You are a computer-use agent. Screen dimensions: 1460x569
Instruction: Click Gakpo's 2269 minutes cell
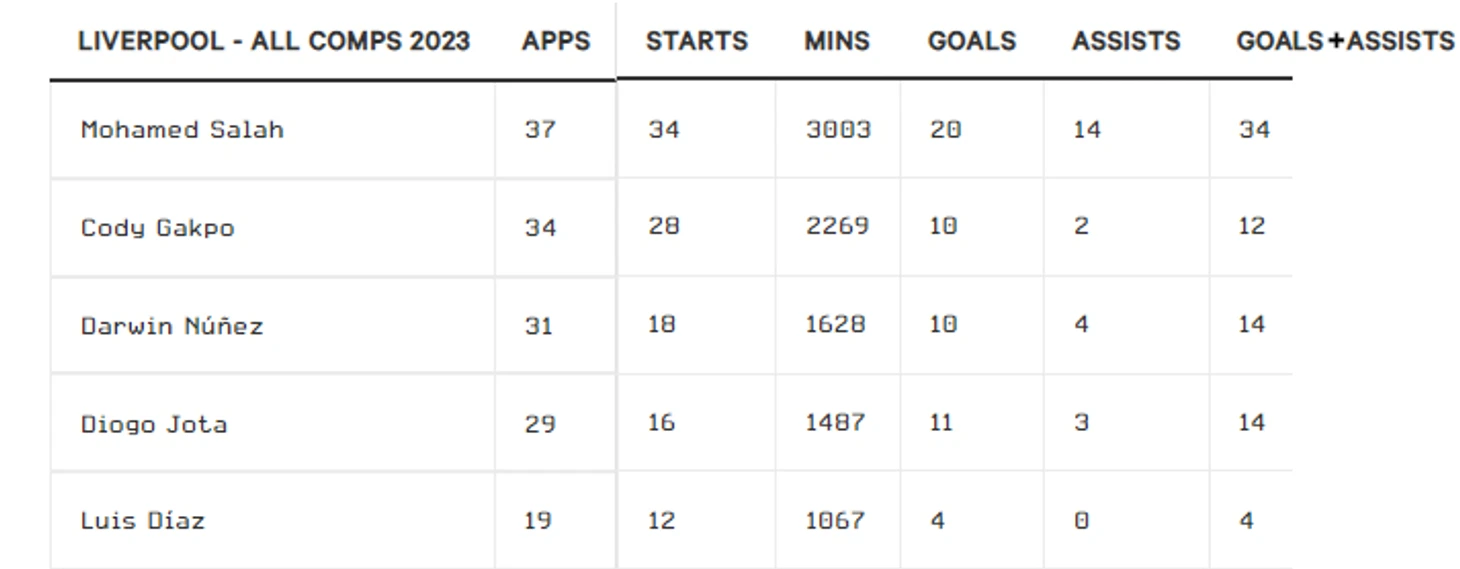click(838, 227)
